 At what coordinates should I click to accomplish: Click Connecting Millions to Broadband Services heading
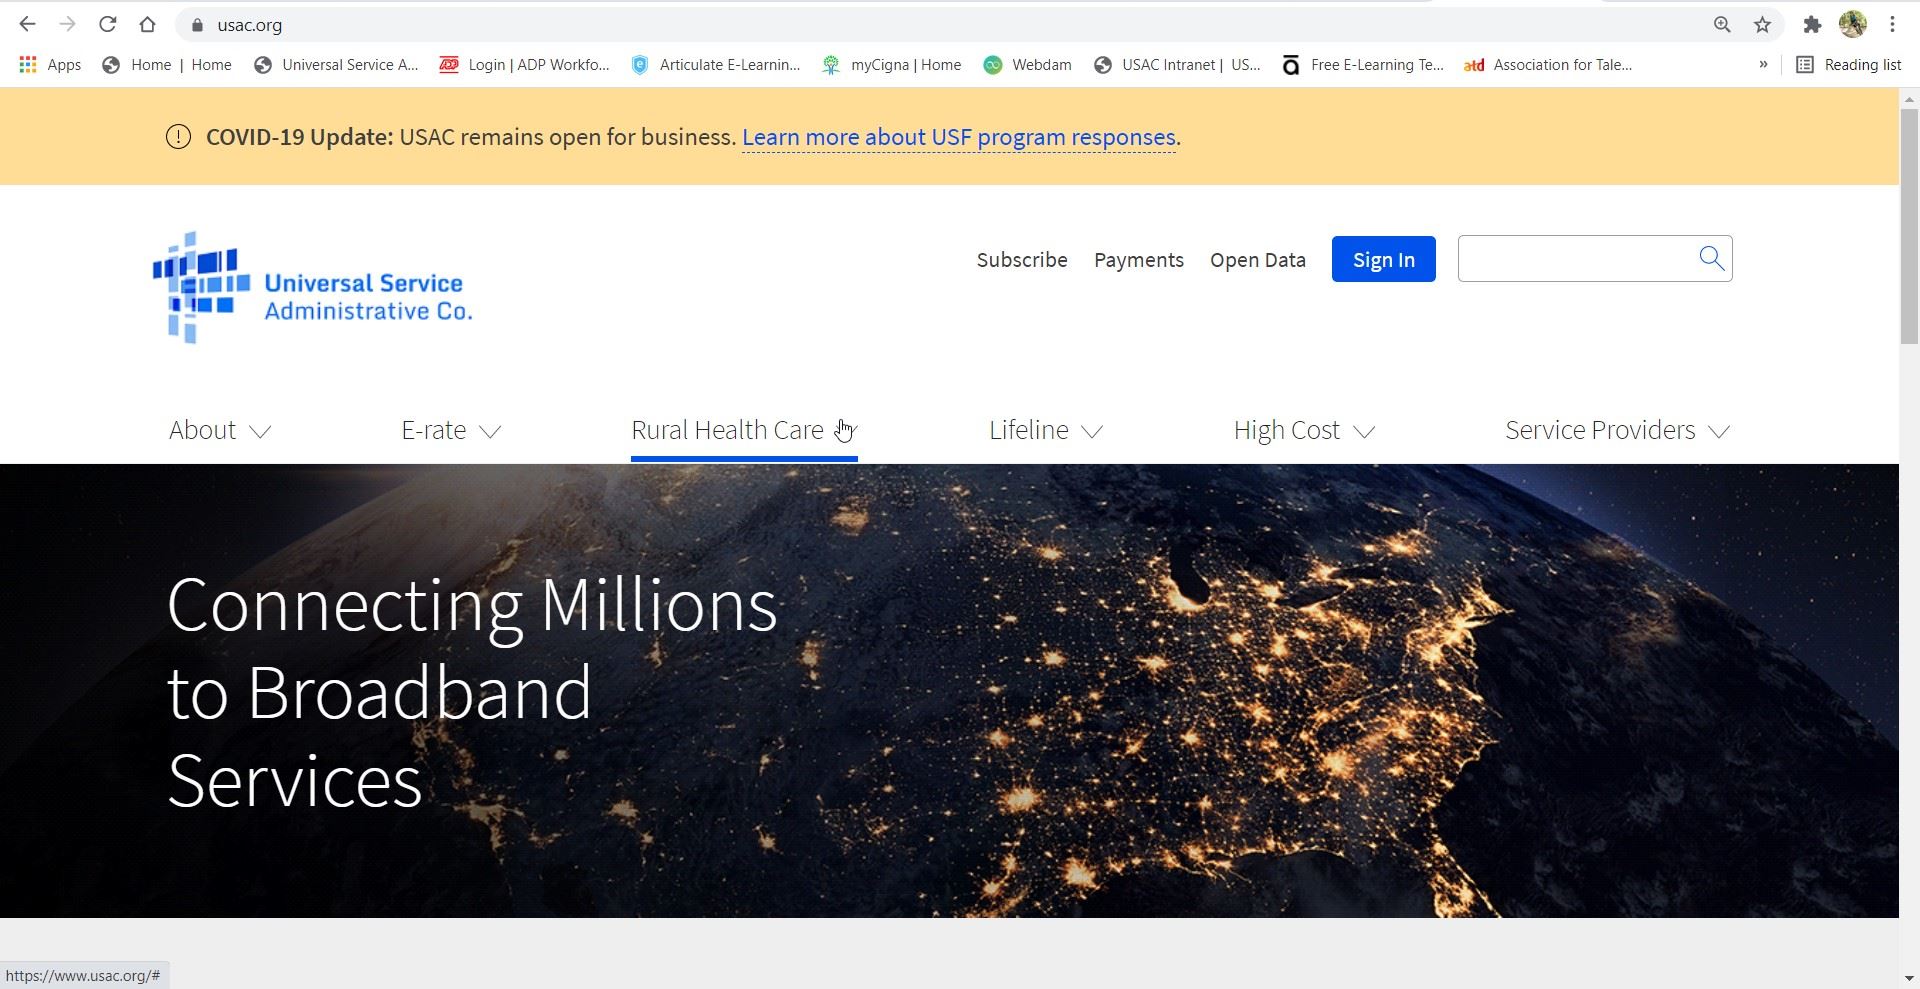472,692
